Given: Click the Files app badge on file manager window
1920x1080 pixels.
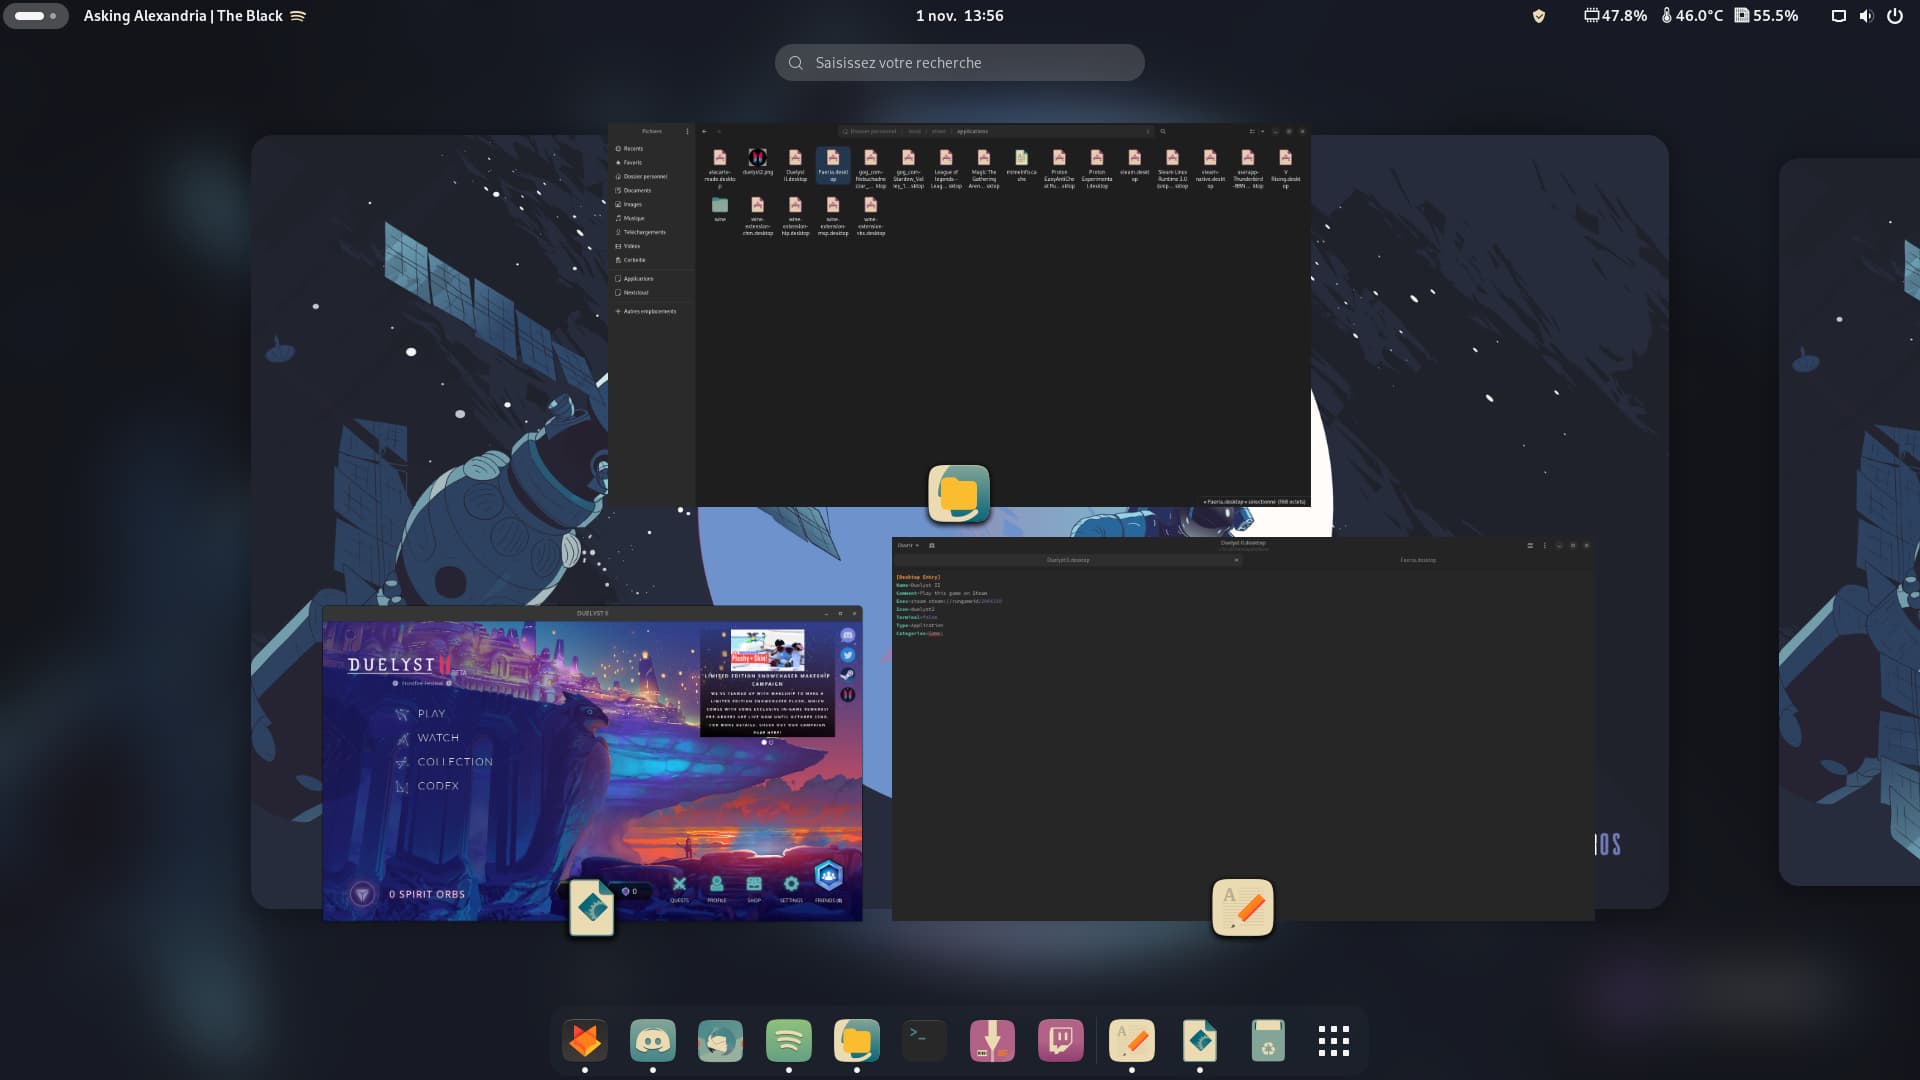Looking at the screenshot, I should pos(959,494).
